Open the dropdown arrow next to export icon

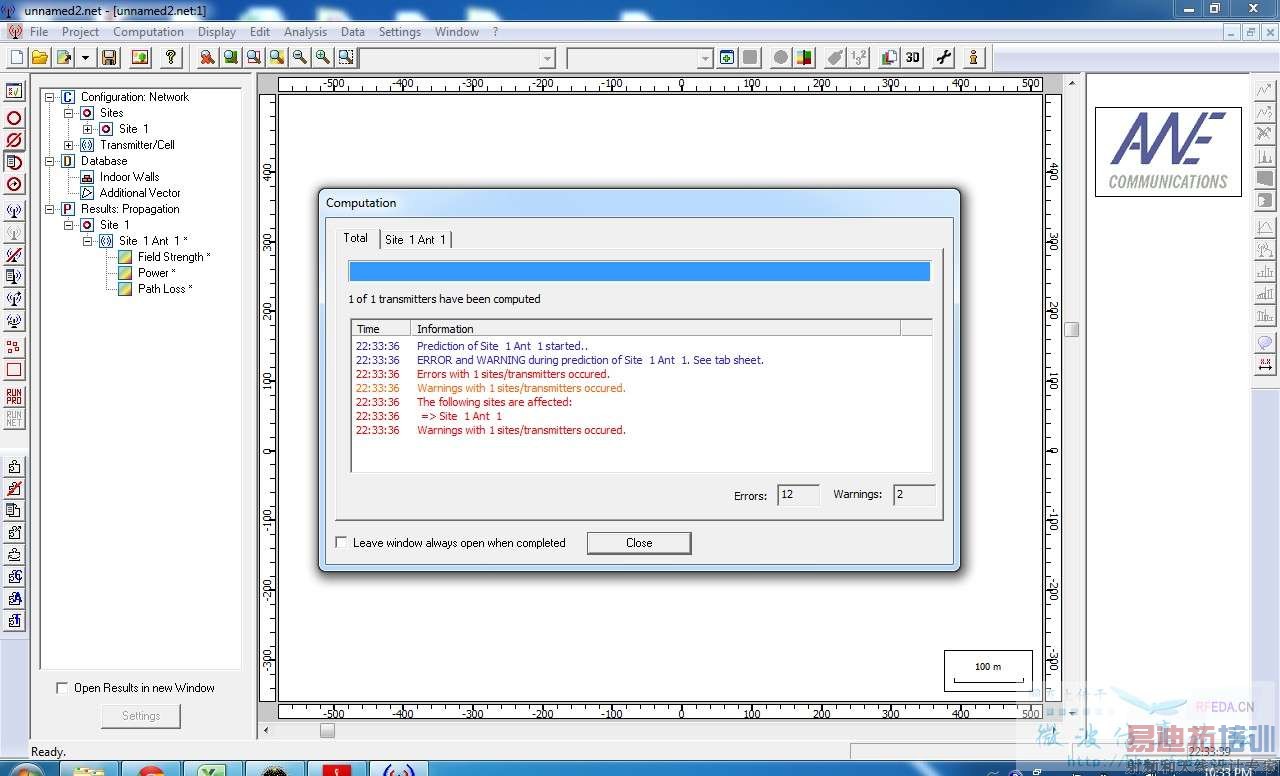point(86,58)
